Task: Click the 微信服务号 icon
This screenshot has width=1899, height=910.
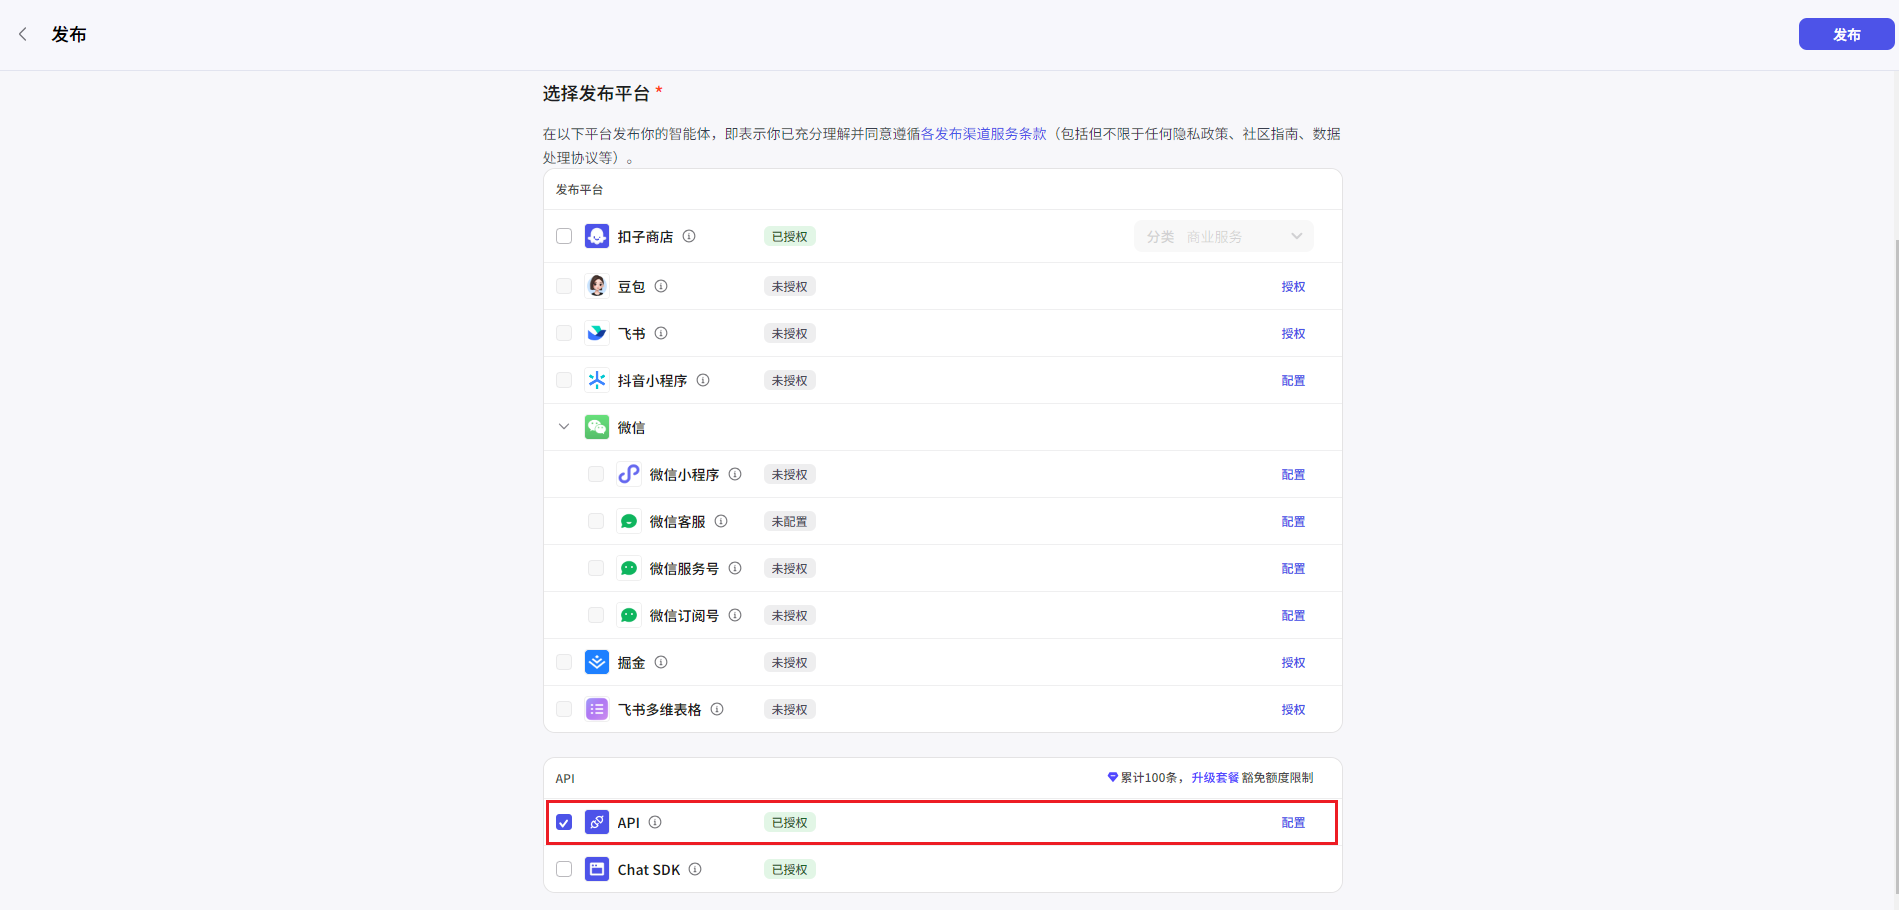Action: coord(629,568)
